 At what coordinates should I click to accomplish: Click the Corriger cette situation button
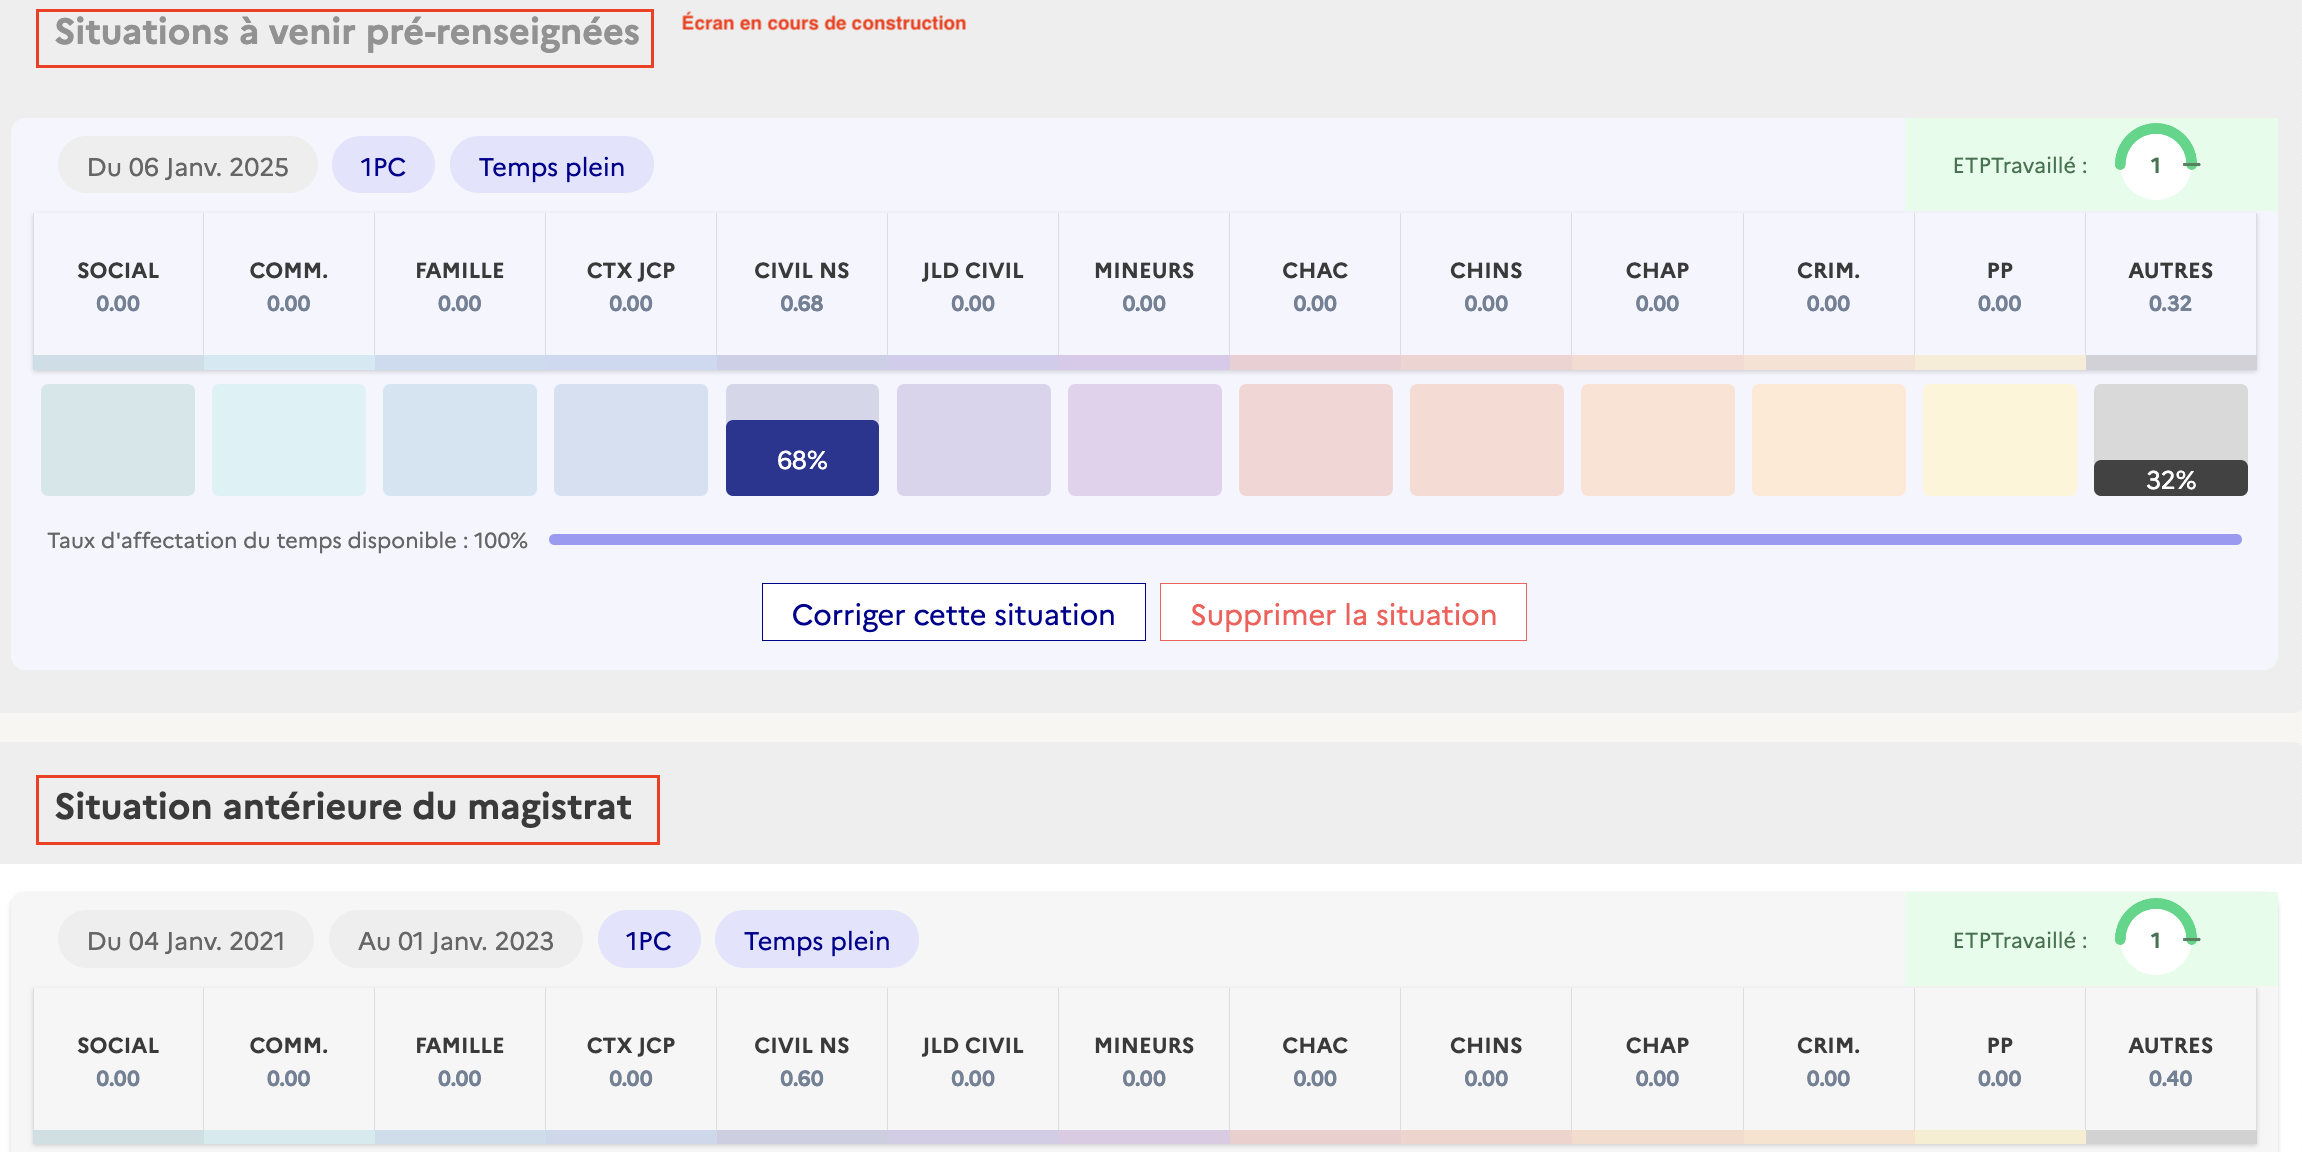pos(953,613)
